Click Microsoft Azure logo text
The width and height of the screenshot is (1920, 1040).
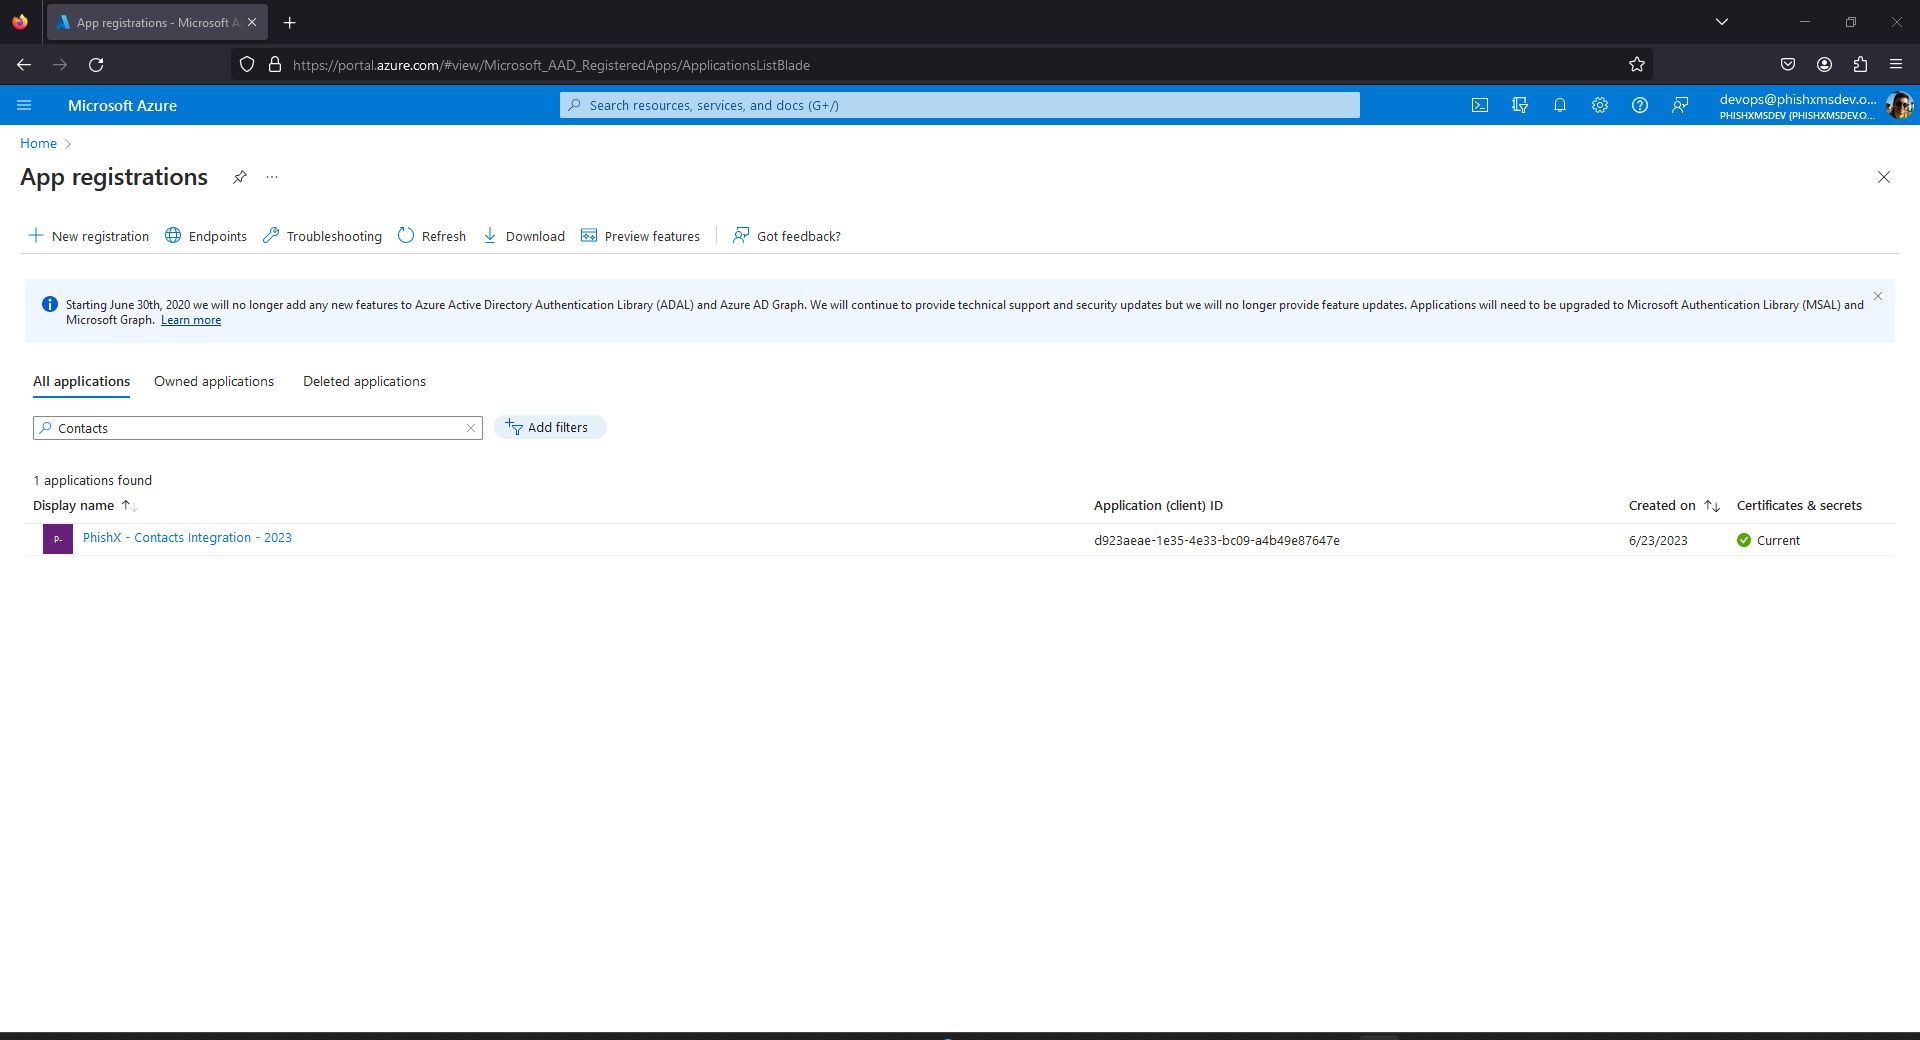122,105
